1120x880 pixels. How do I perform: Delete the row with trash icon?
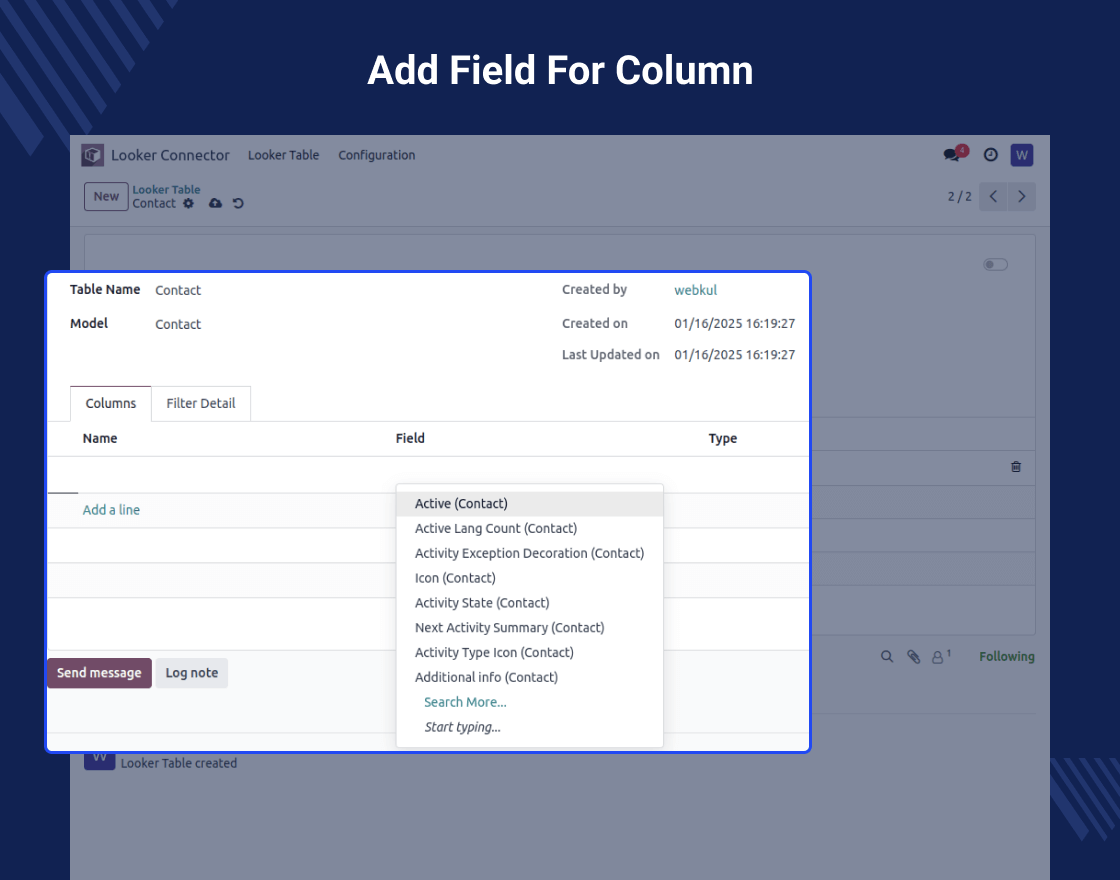[x=1016, y=467]
